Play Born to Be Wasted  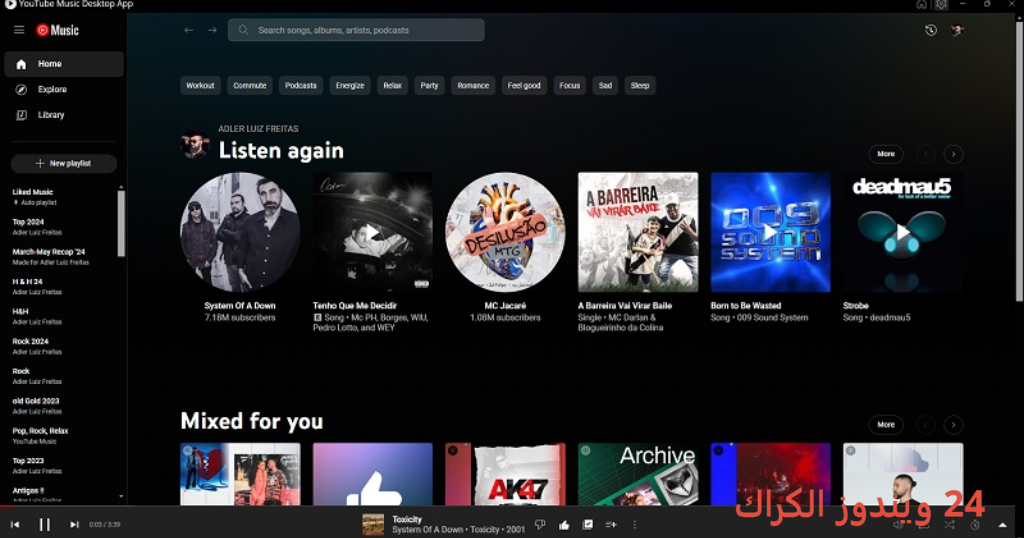pos(771,232)
